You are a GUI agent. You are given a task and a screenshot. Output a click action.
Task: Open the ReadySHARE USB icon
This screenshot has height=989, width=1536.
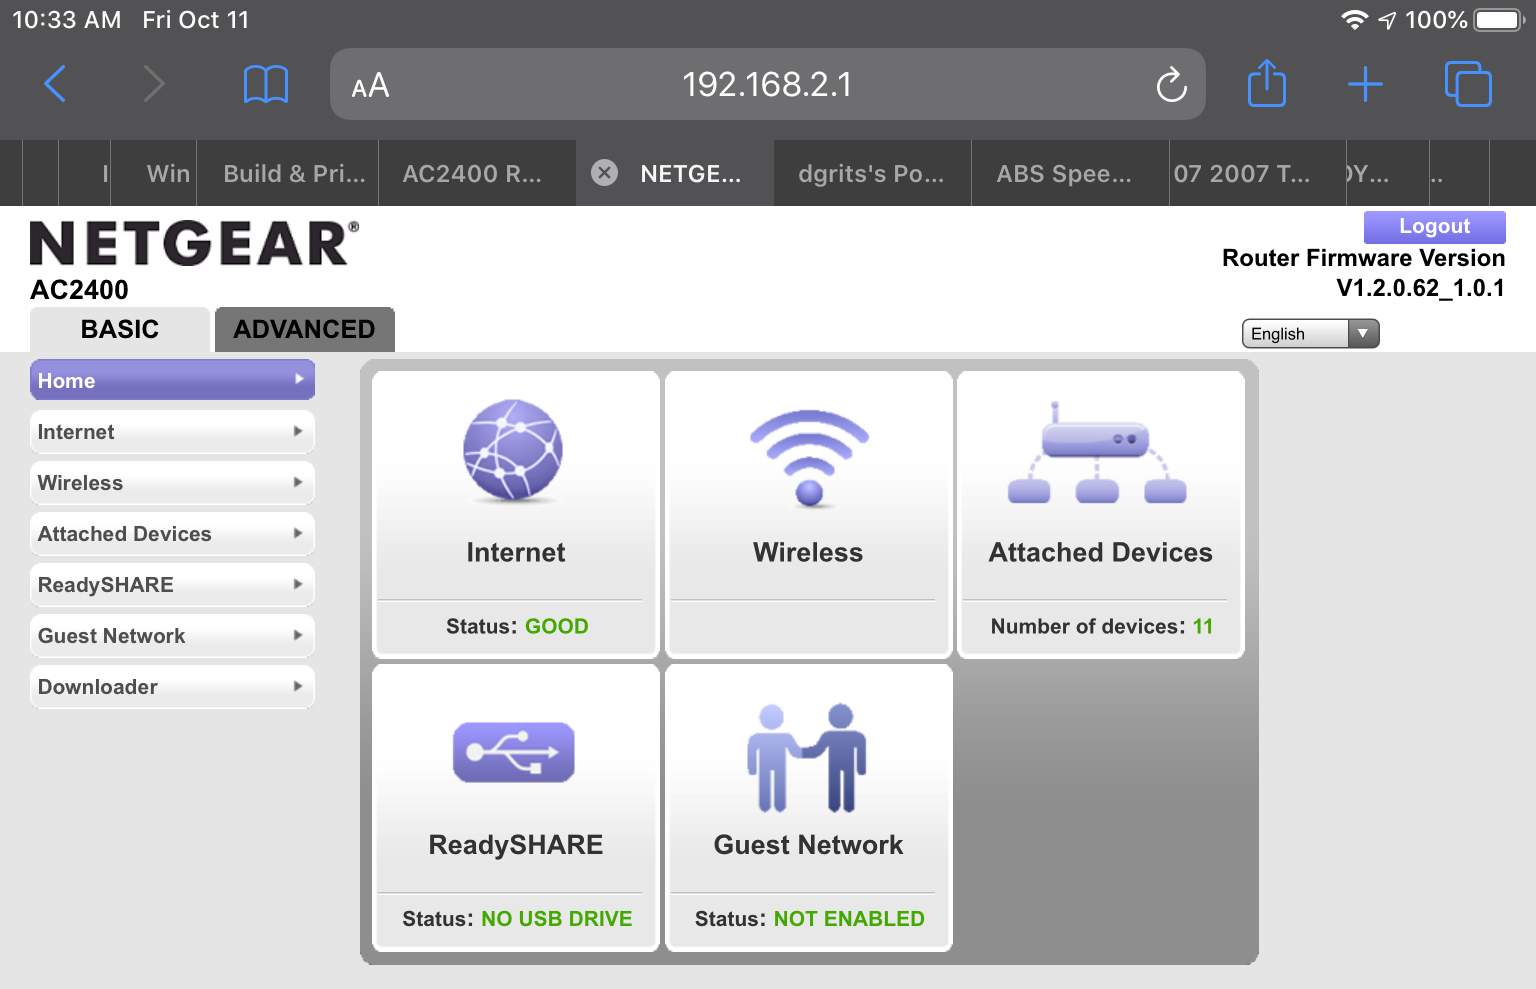514,752
